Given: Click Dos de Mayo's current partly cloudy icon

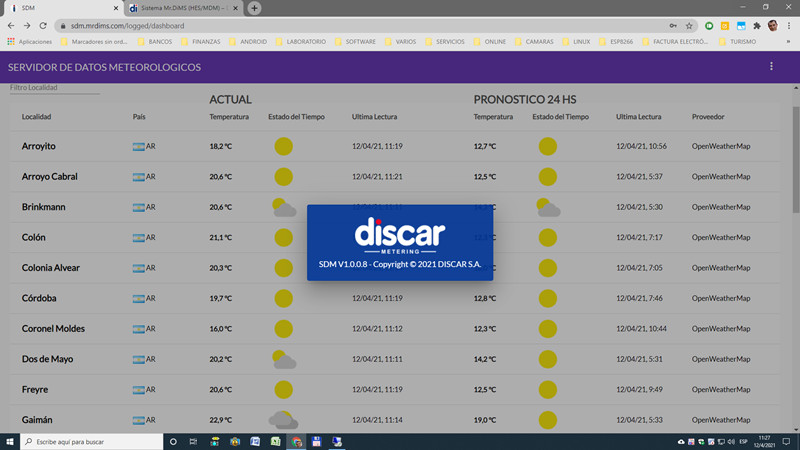Looking at the screenshot, I should click(x=284, y=359).
